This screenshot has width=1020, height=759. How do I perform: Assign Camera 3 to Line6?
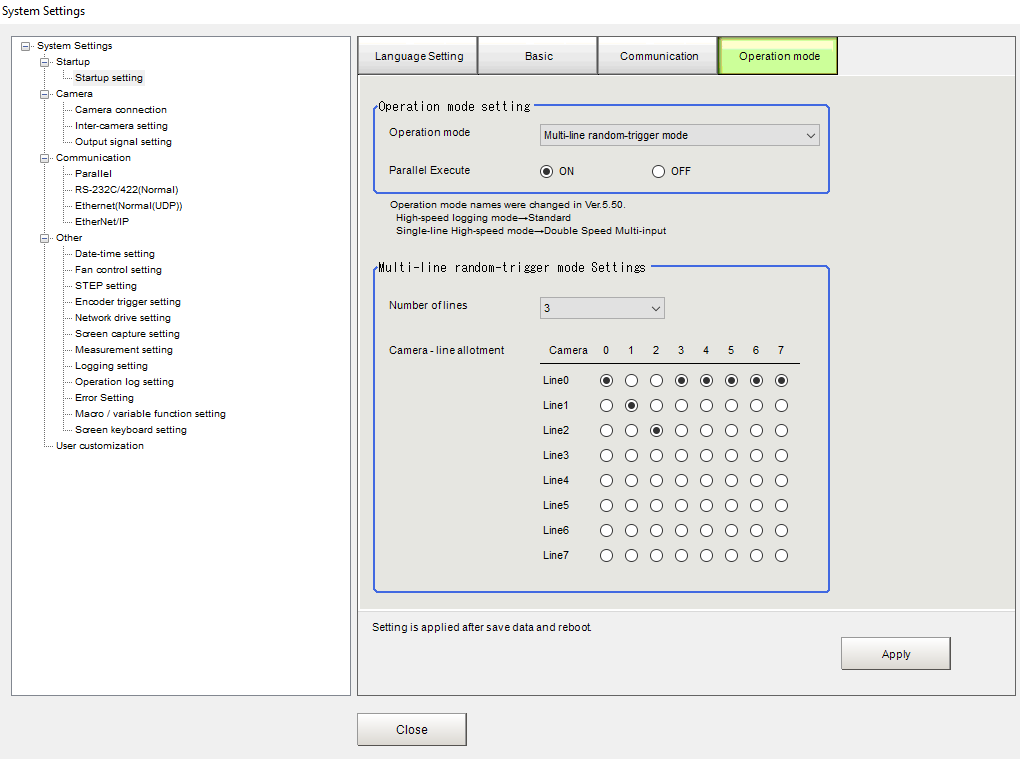681,531
